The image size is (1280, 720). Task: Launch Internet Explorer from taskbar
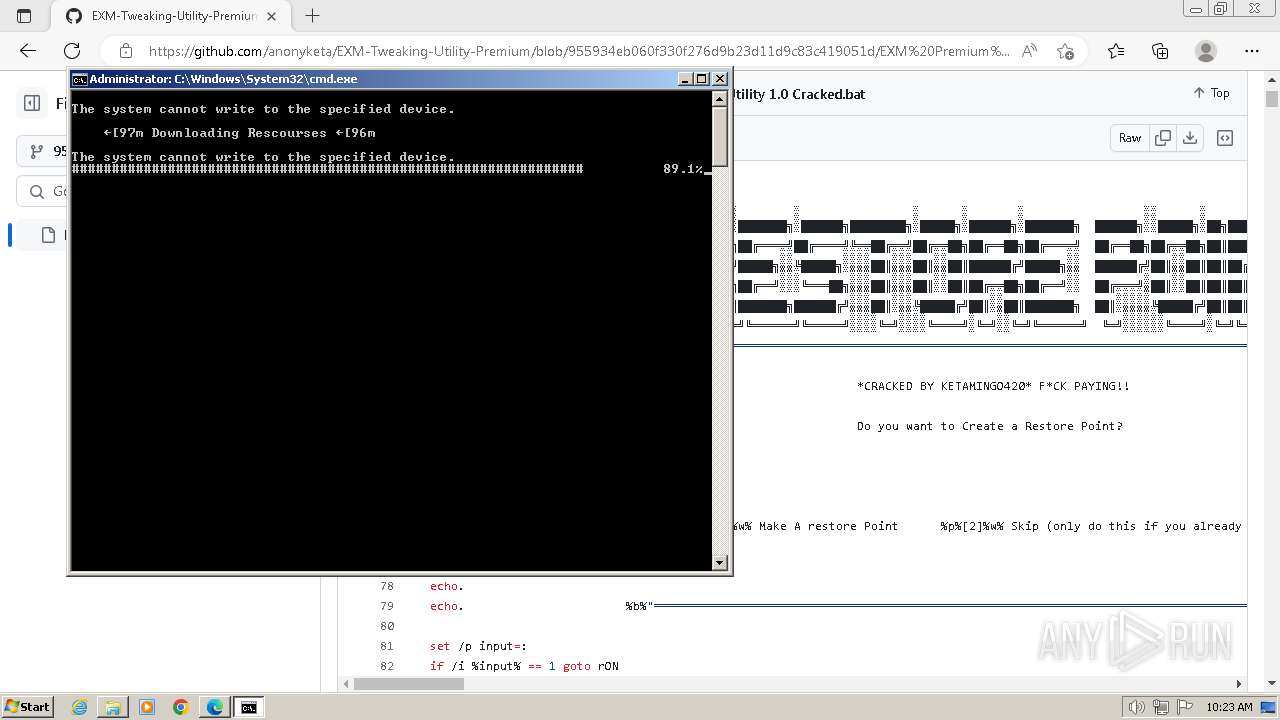(79, 707)
